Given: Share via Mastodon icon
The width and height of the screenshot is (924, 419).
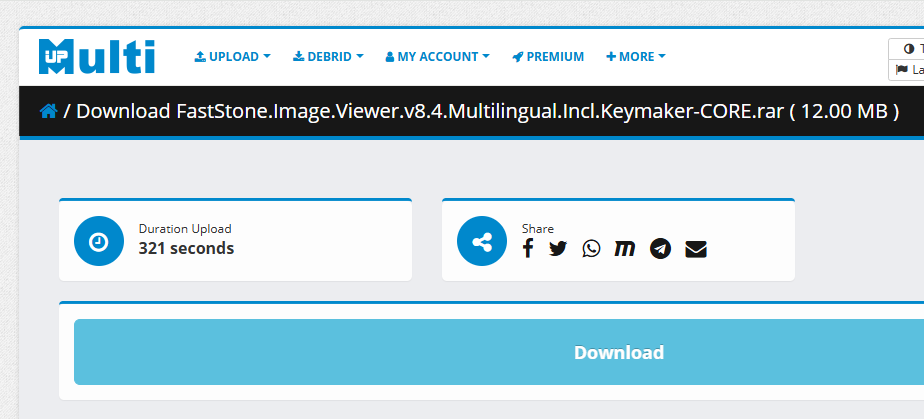Looking at the screenshot, I should click(625, 249).
